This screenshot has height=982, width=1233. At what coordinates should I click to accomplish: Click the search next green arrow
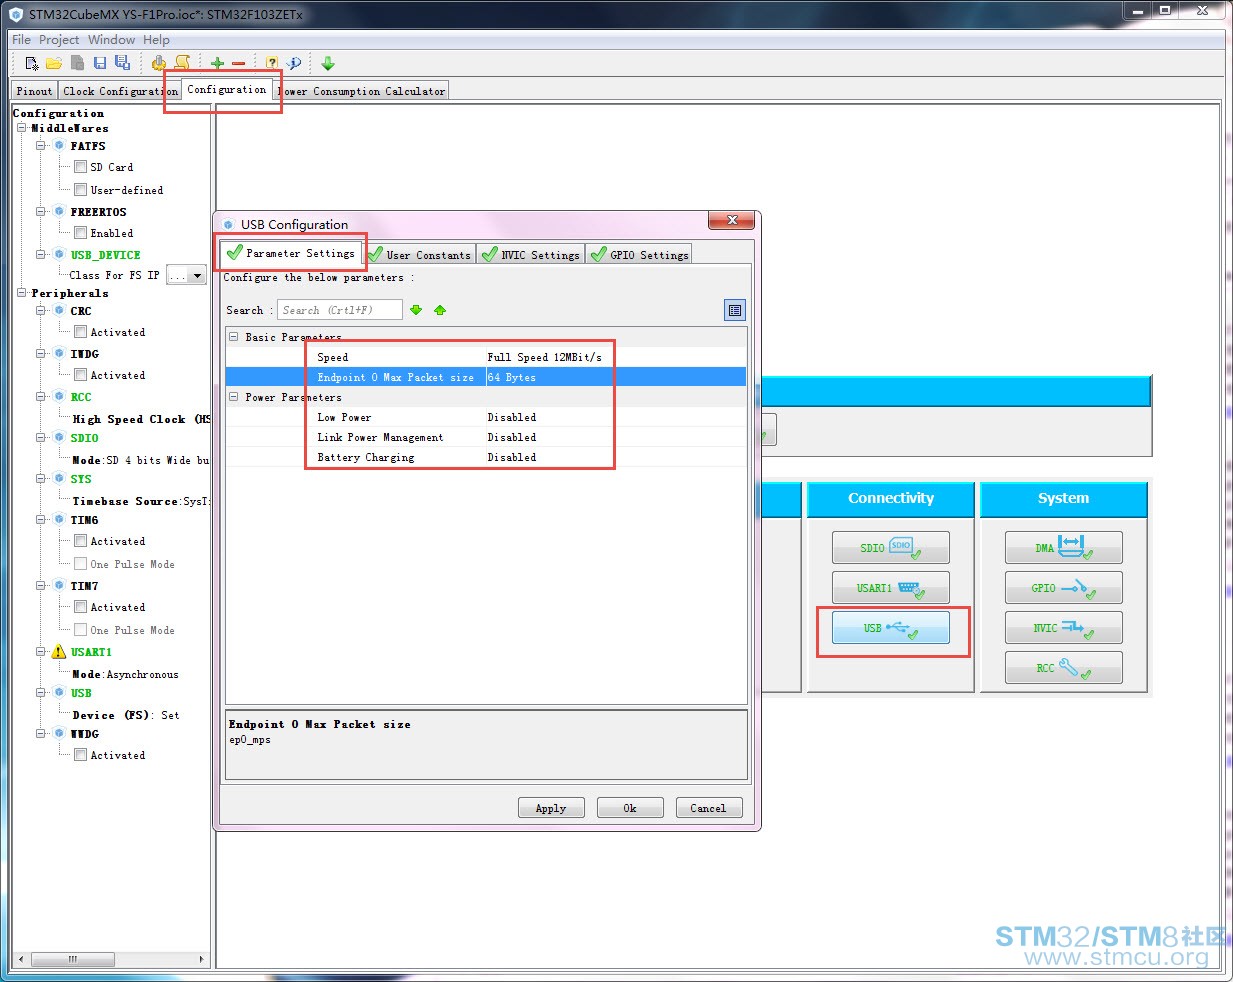tap(416, 310)
